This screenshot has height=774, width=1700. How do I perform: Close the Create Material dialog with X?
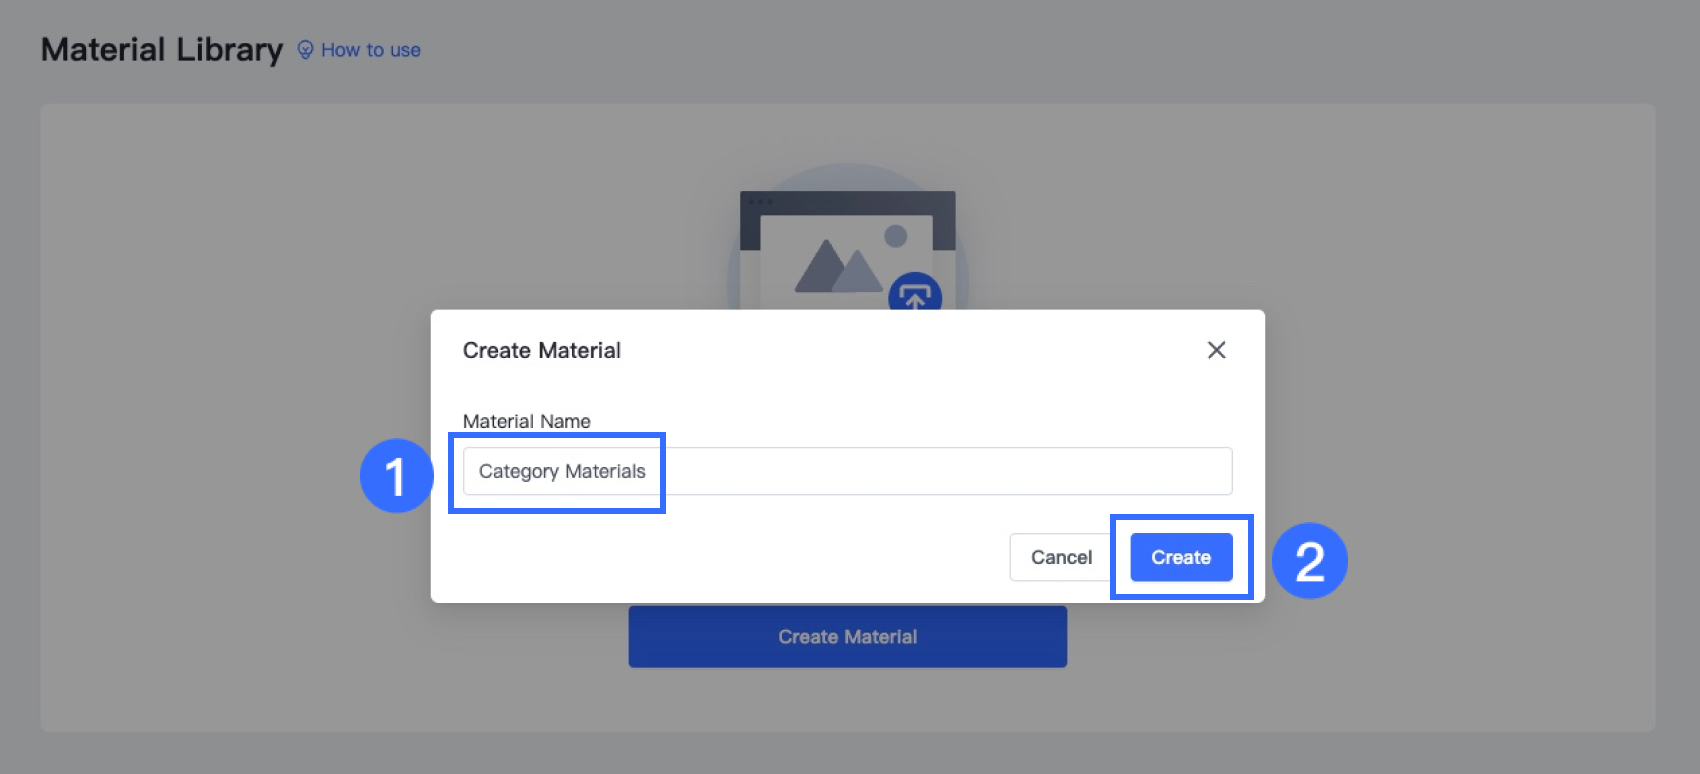pyautogui.click(x=1216, y=350)
